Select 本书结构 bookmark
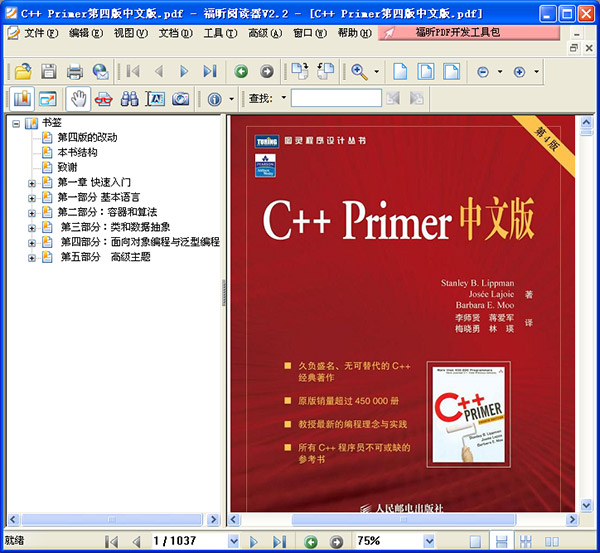The width and height of the screenshot is (600, 553). coord(77,152)
